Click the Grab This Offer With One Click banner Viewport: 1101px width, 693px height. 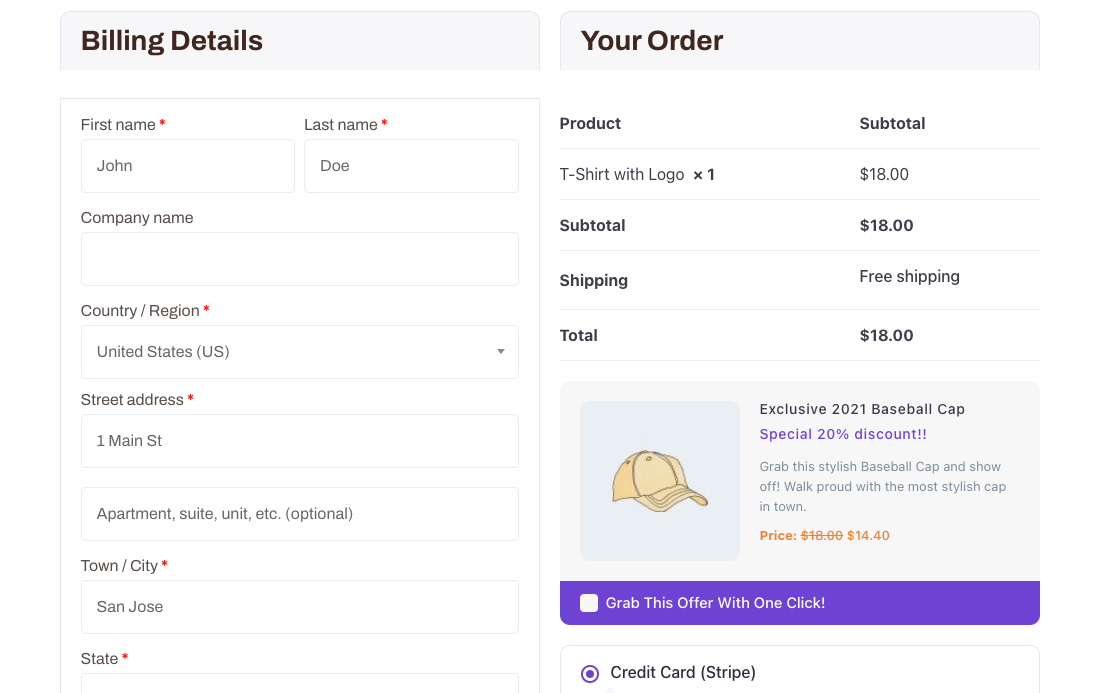[x=800, y=603]
